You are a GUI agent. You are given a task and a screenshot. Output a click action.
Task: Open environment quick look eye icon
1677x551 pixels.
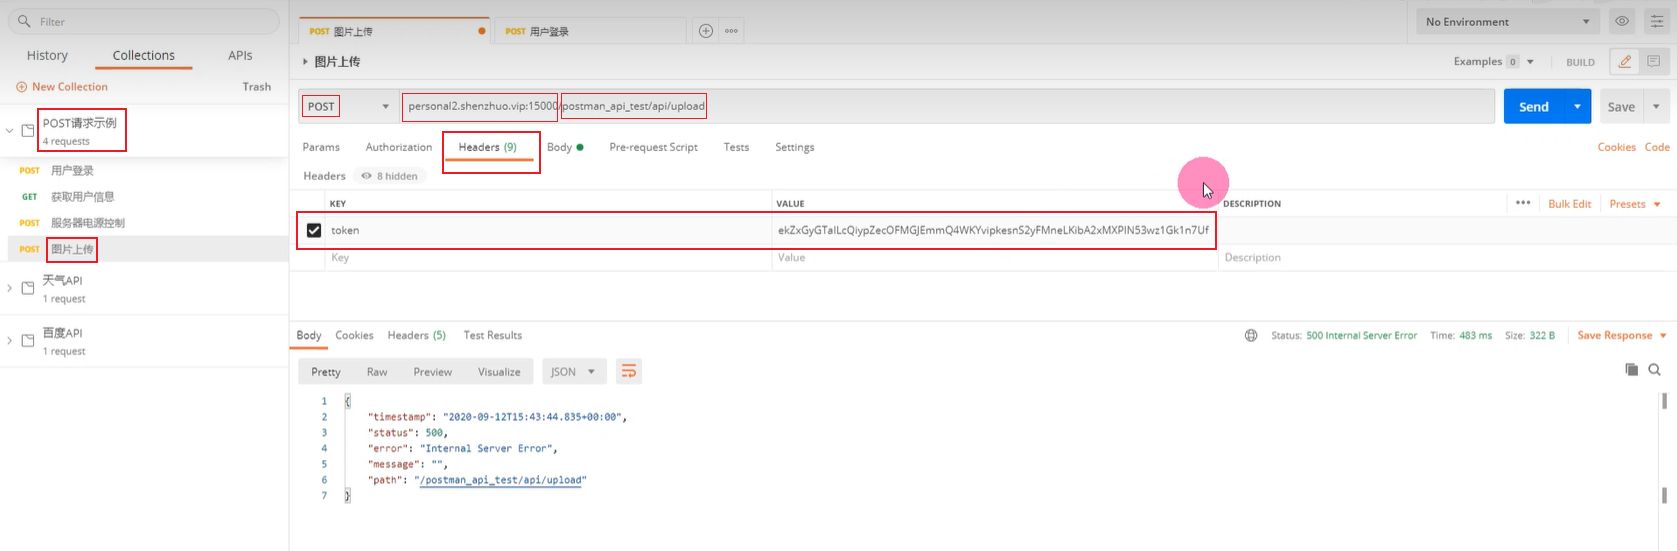[1622, 21]
